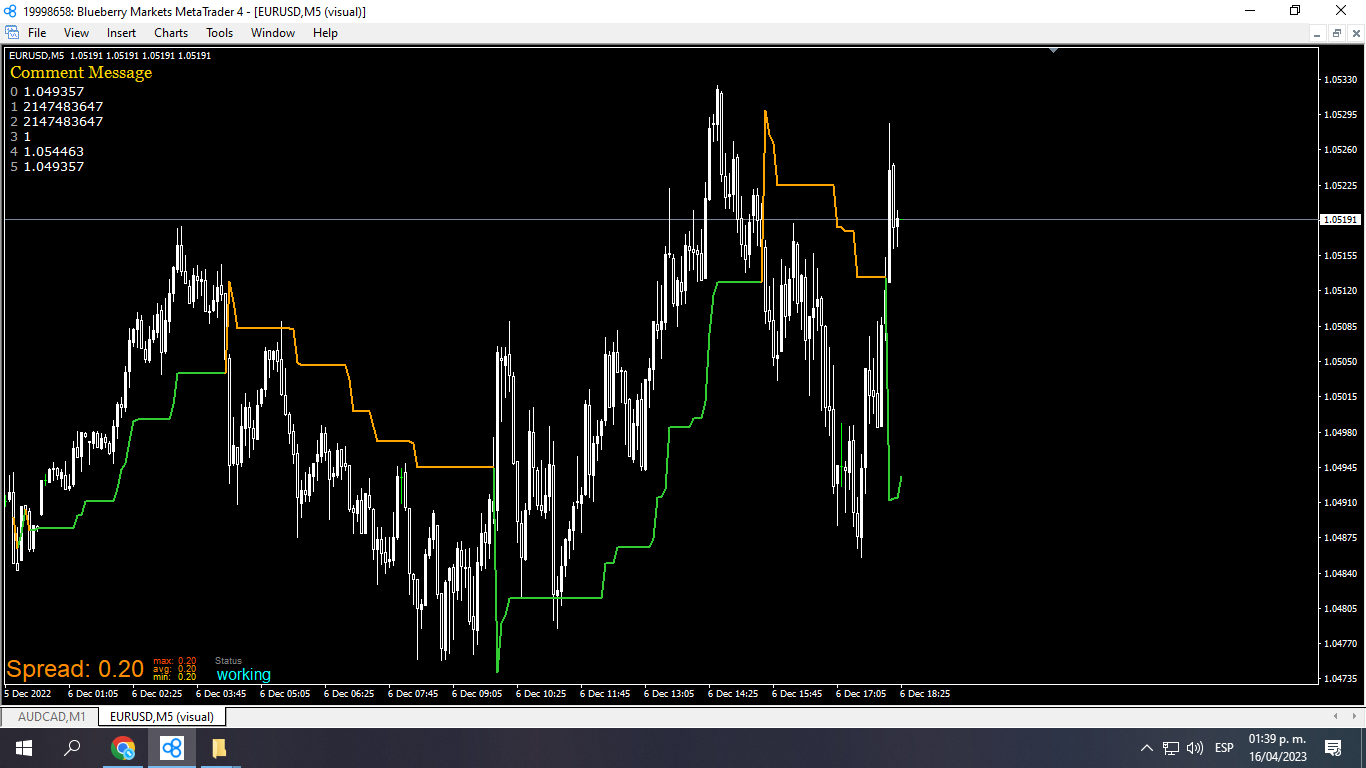Minimize the inner chart window
This screenshot has width=1366, height=768.
[x=1319, y=33]
